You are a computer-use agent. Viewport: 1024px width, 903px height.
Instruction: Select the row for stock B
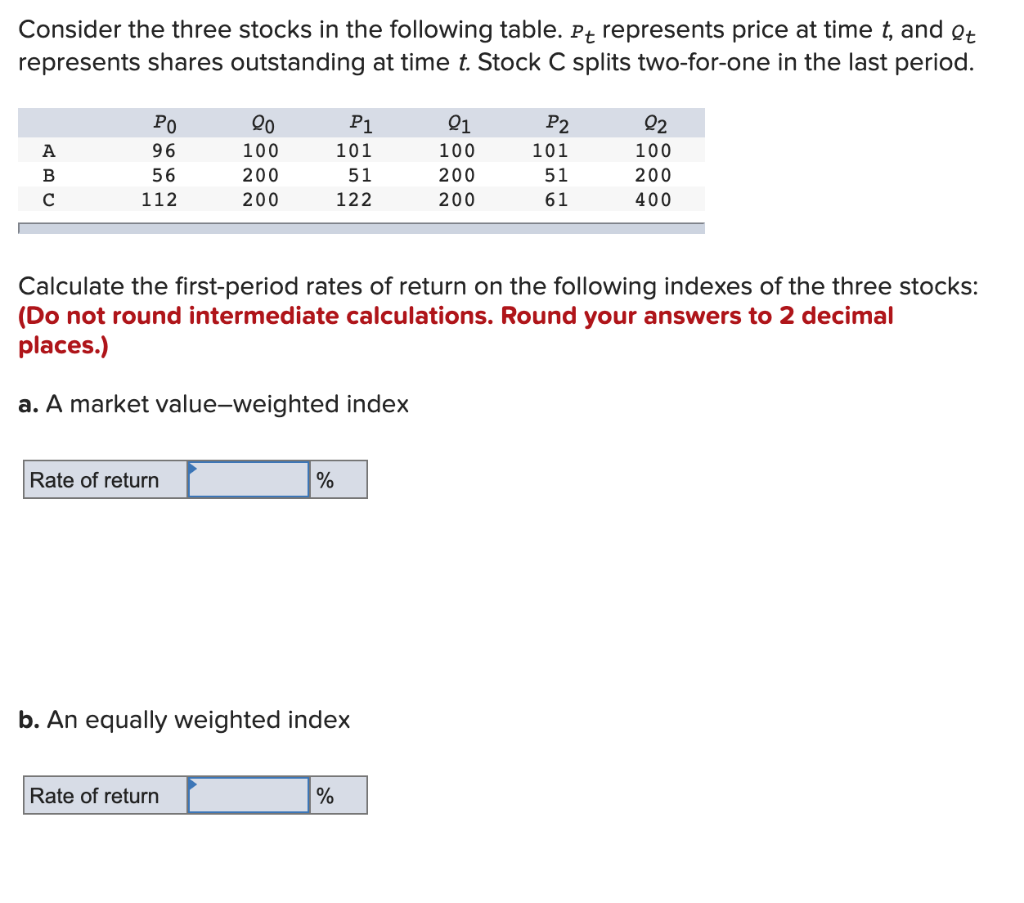click(47, 175)
